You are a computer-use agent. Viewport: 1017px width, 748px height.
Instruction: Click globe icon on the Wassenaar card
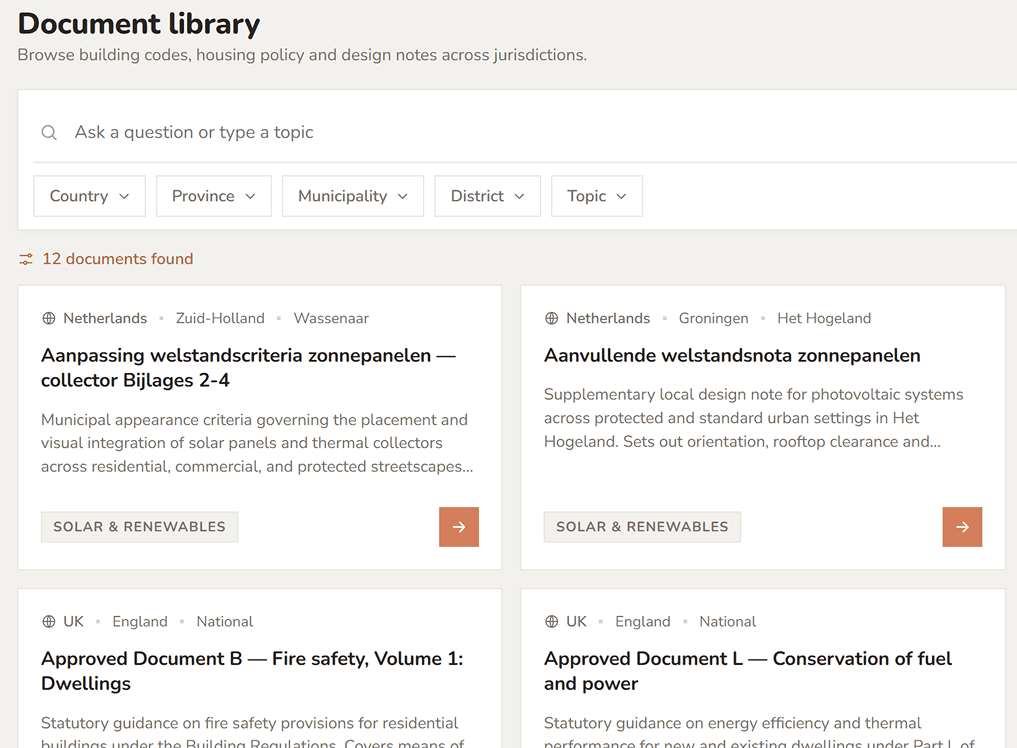pyautogui.click(x=49, y=319)
